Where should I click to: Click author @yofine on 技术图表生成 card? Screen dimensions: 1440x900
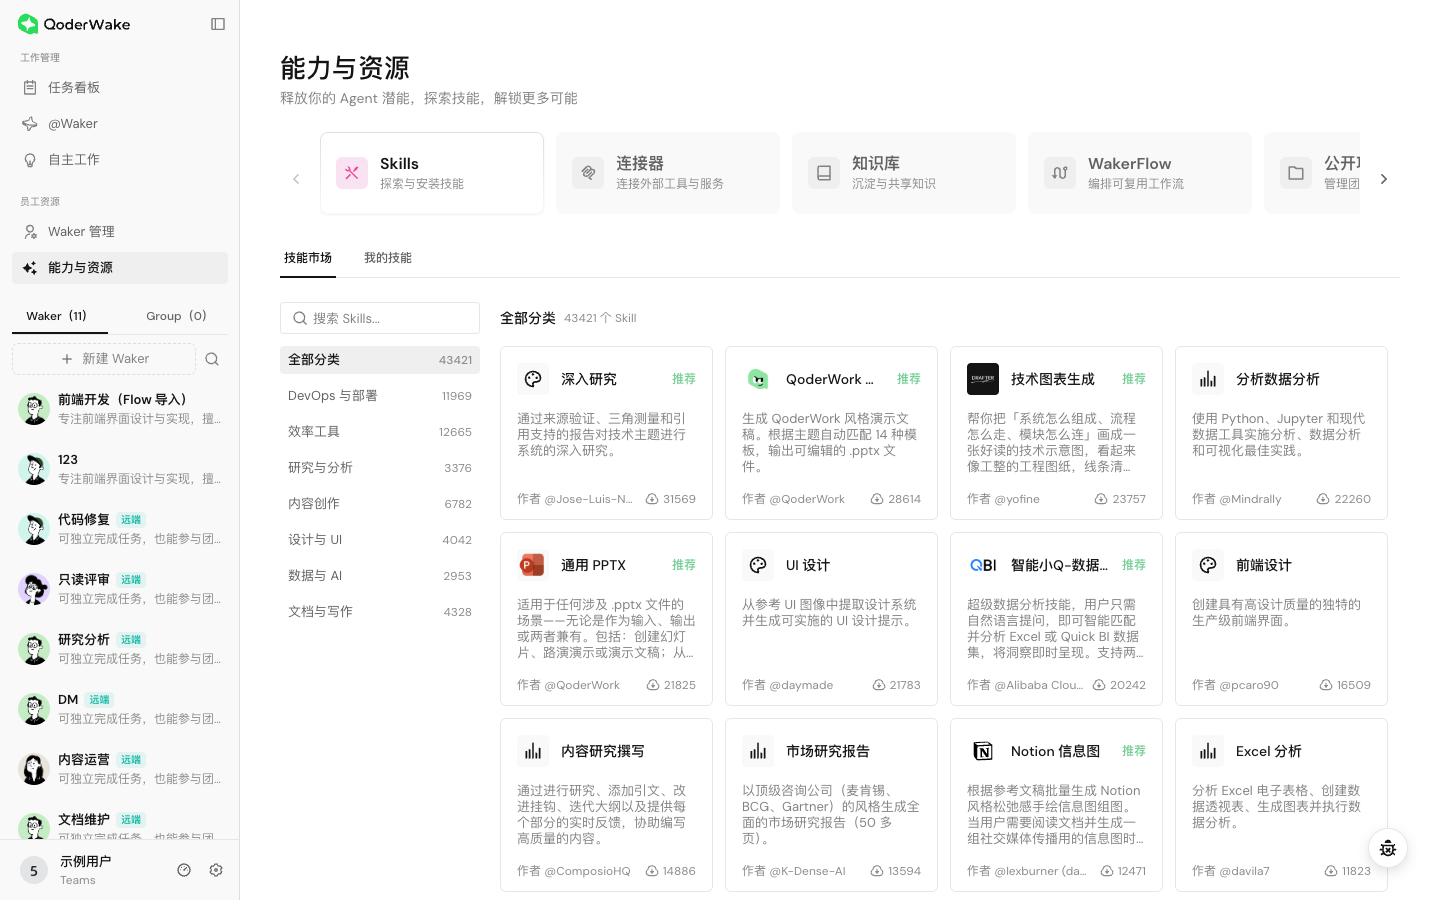click(x=1003, y=499)
